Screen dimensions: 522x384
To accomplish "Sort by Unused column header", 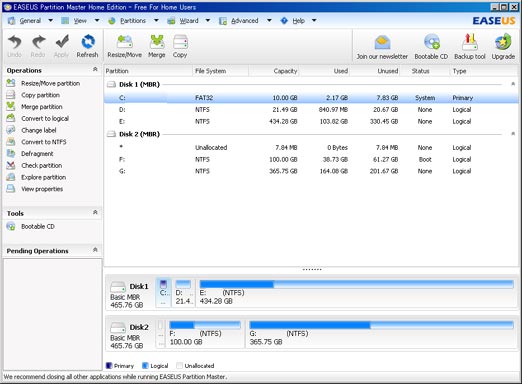I will [375, 71].
